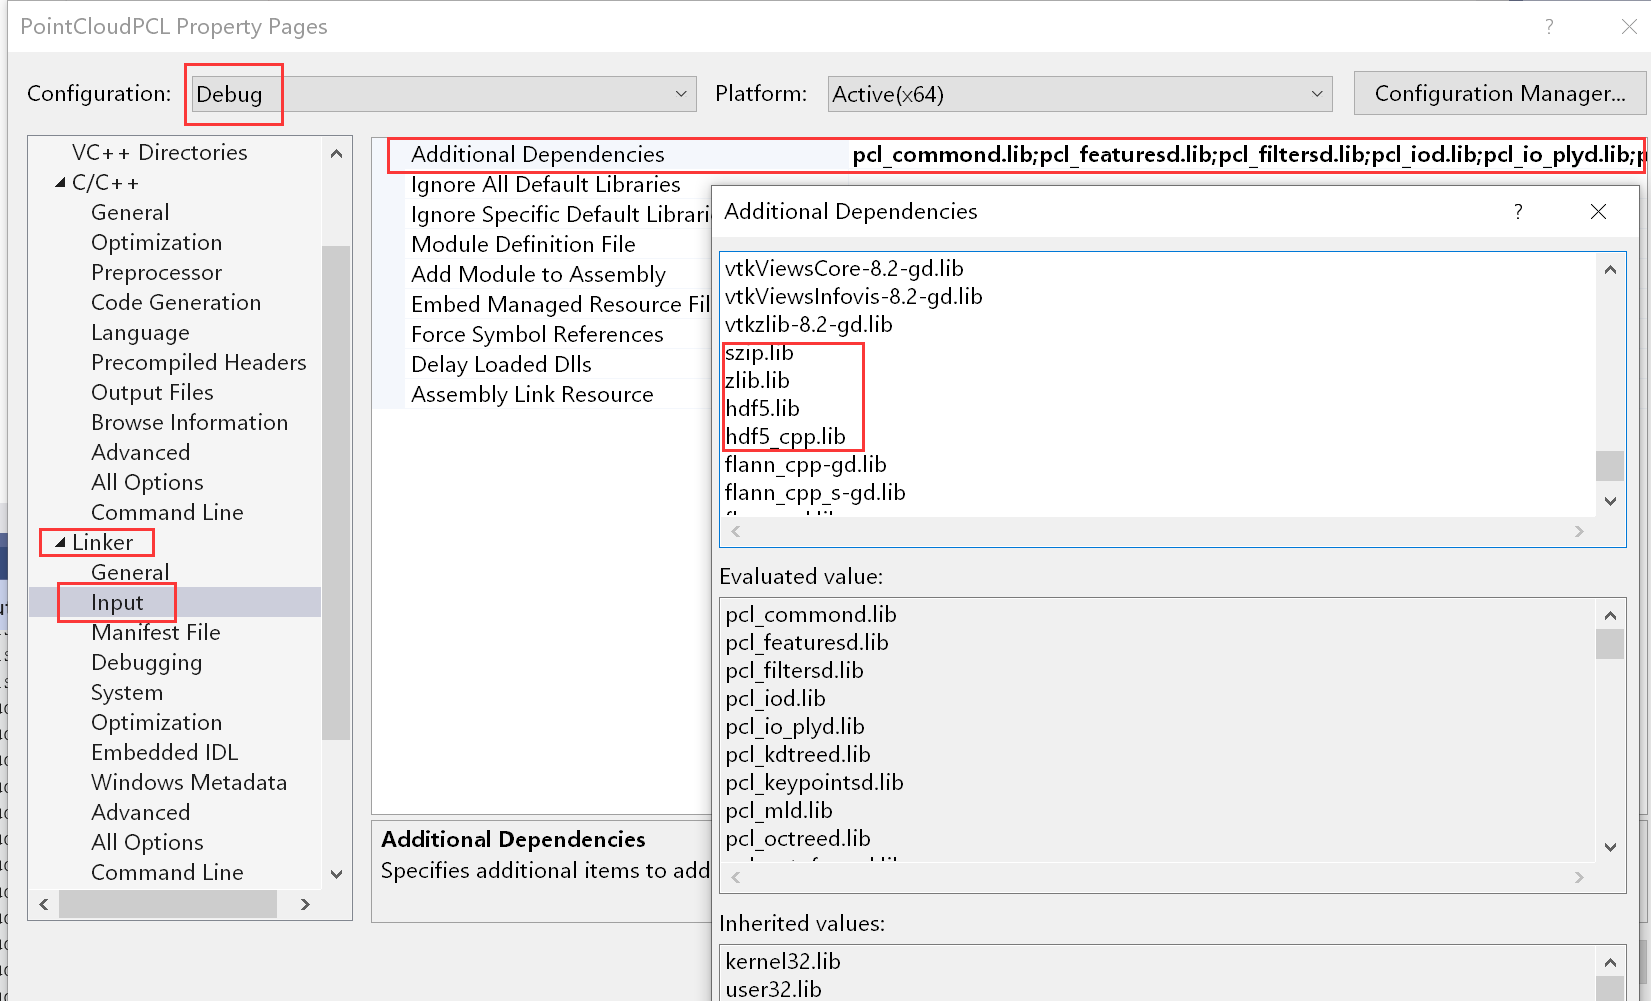Select the Linker Input page
Viewport: 1651px width, 1001px height.
pyautogui.click(x=117, y=602)
